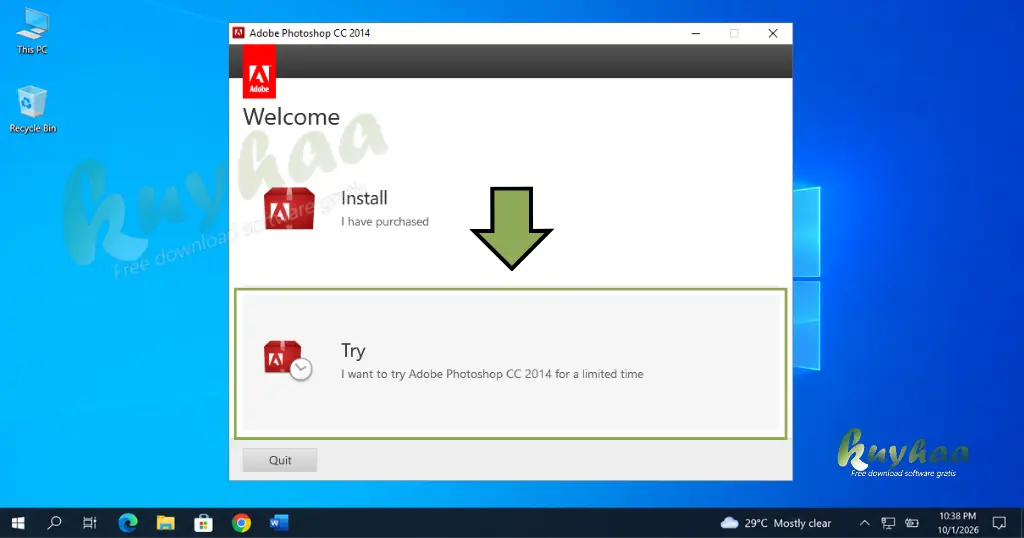1024x538 pixels.
Task: Open Microsoft Word from the taskbar
Action: (x=279, y=523)
